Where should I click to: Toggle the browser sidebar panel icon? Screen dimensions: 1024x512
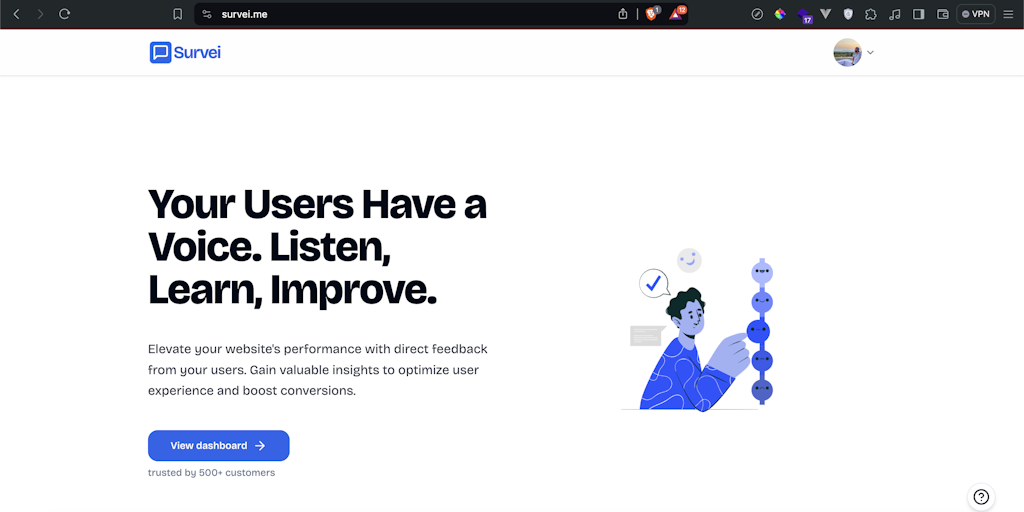tap(918, 14)
